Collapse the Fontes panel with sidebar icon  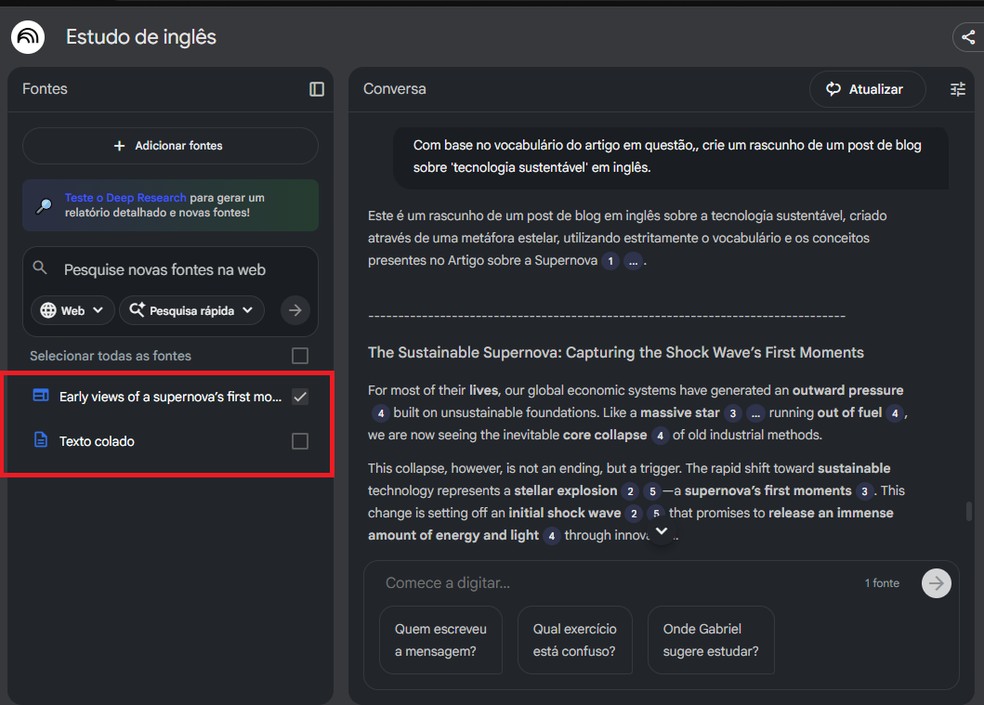pos(317,89)
